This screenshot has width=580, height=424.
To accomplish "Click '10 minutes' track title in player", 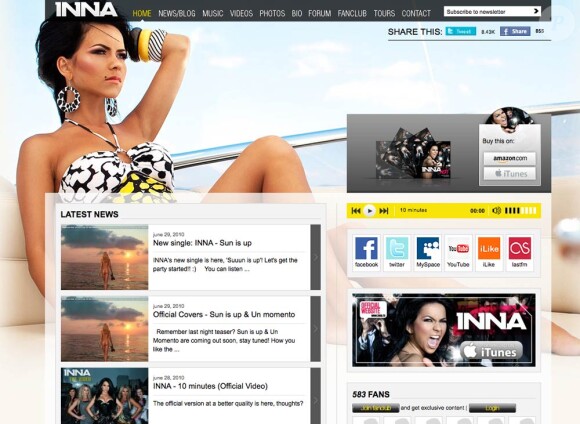I will point(413,210).
